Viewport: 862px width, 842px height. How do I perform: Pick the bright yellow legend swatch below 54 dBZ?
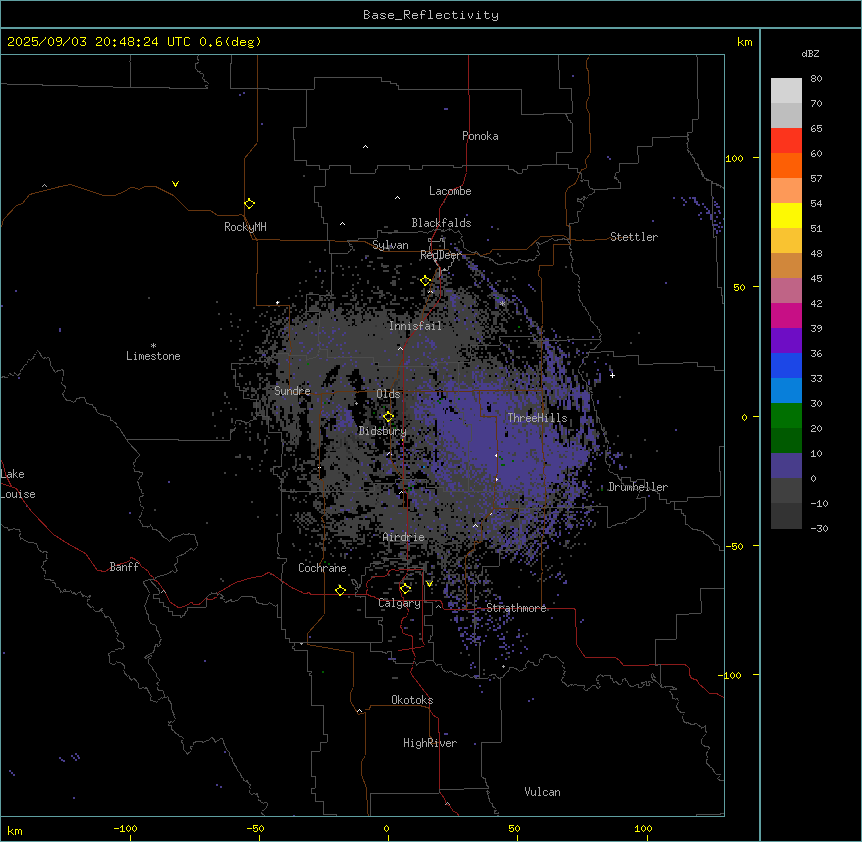pyautogui.click(x=786, y=215)
